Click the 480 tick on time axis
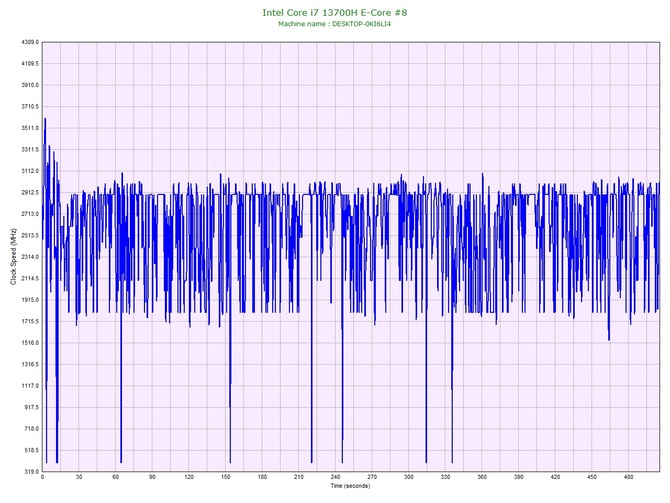The height and width of the screenshot is (503, 670). click(x=629, y=477)
